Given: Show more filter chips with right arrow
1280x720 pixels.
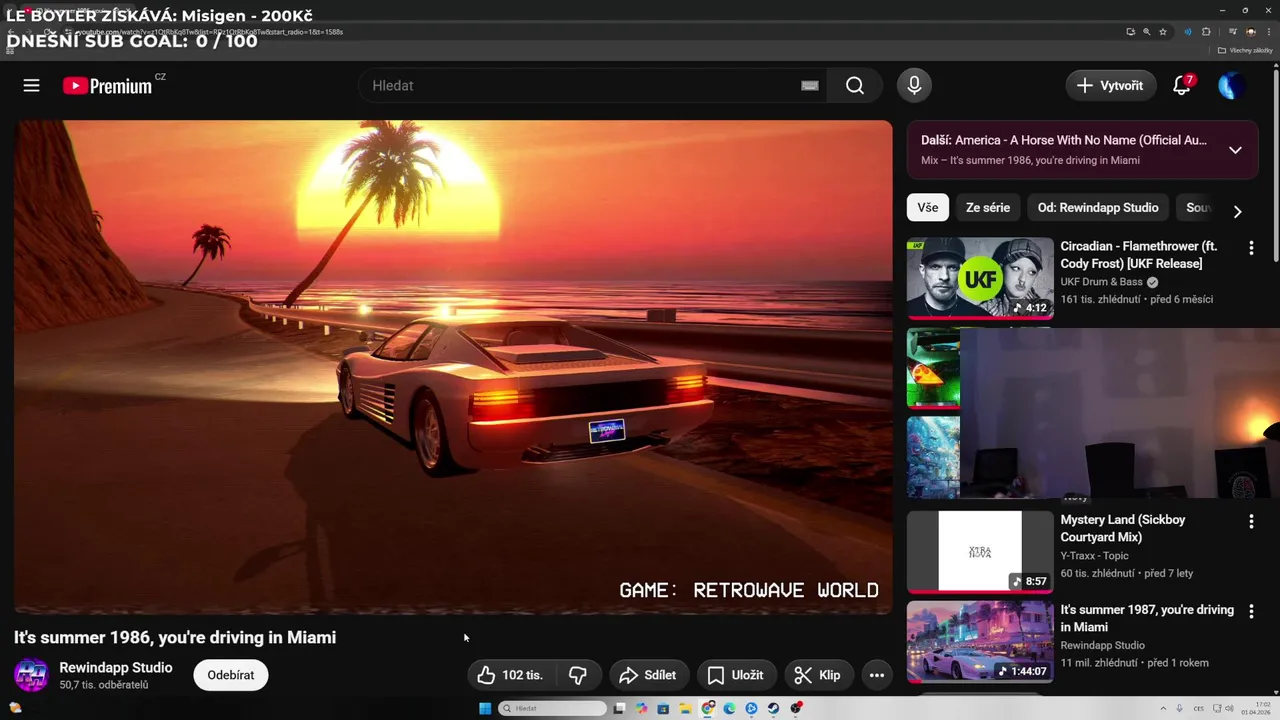Looking at the screenshot, I should tap(1237, 211).
